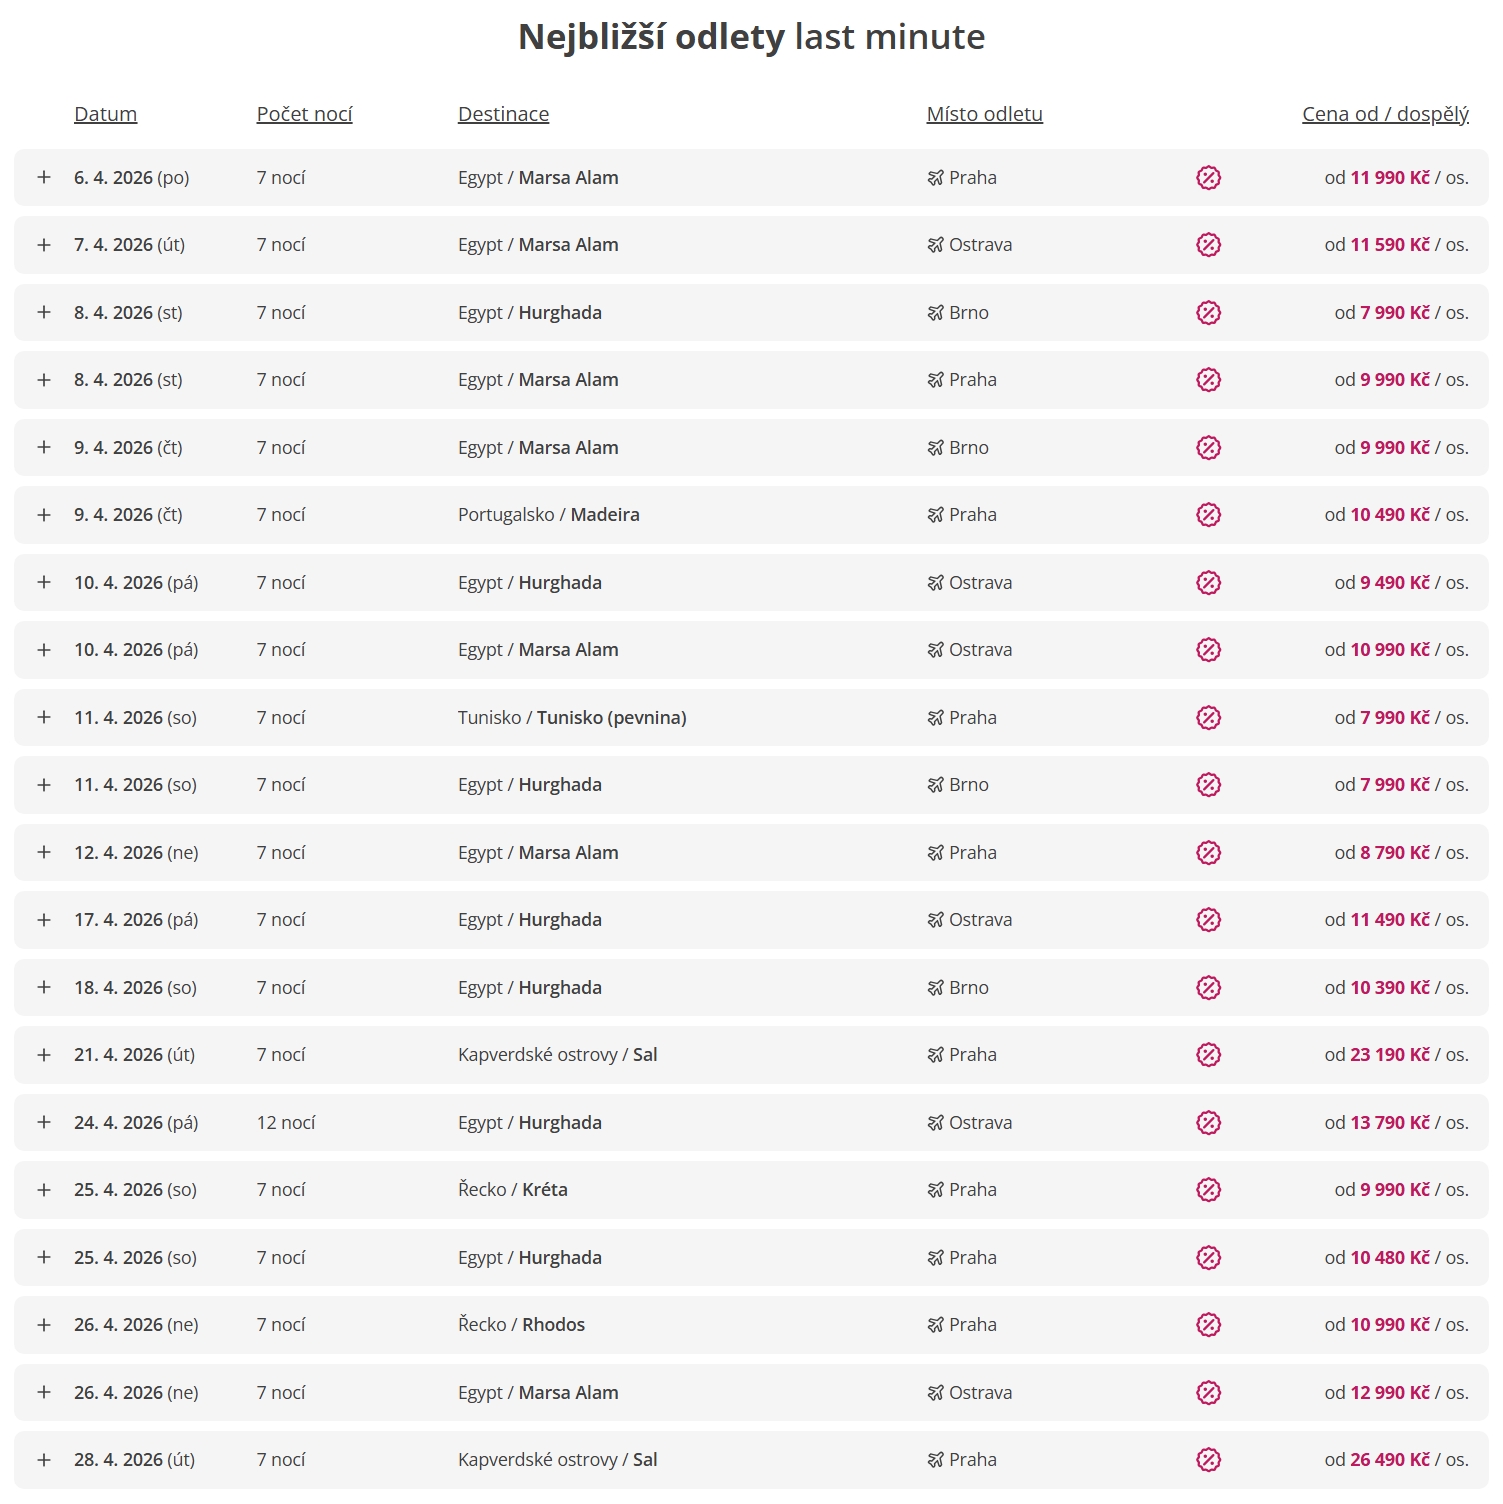Expand the 12-night Hurghada row
Screen dimensions: 1503x1504
tap(44, 1123)
